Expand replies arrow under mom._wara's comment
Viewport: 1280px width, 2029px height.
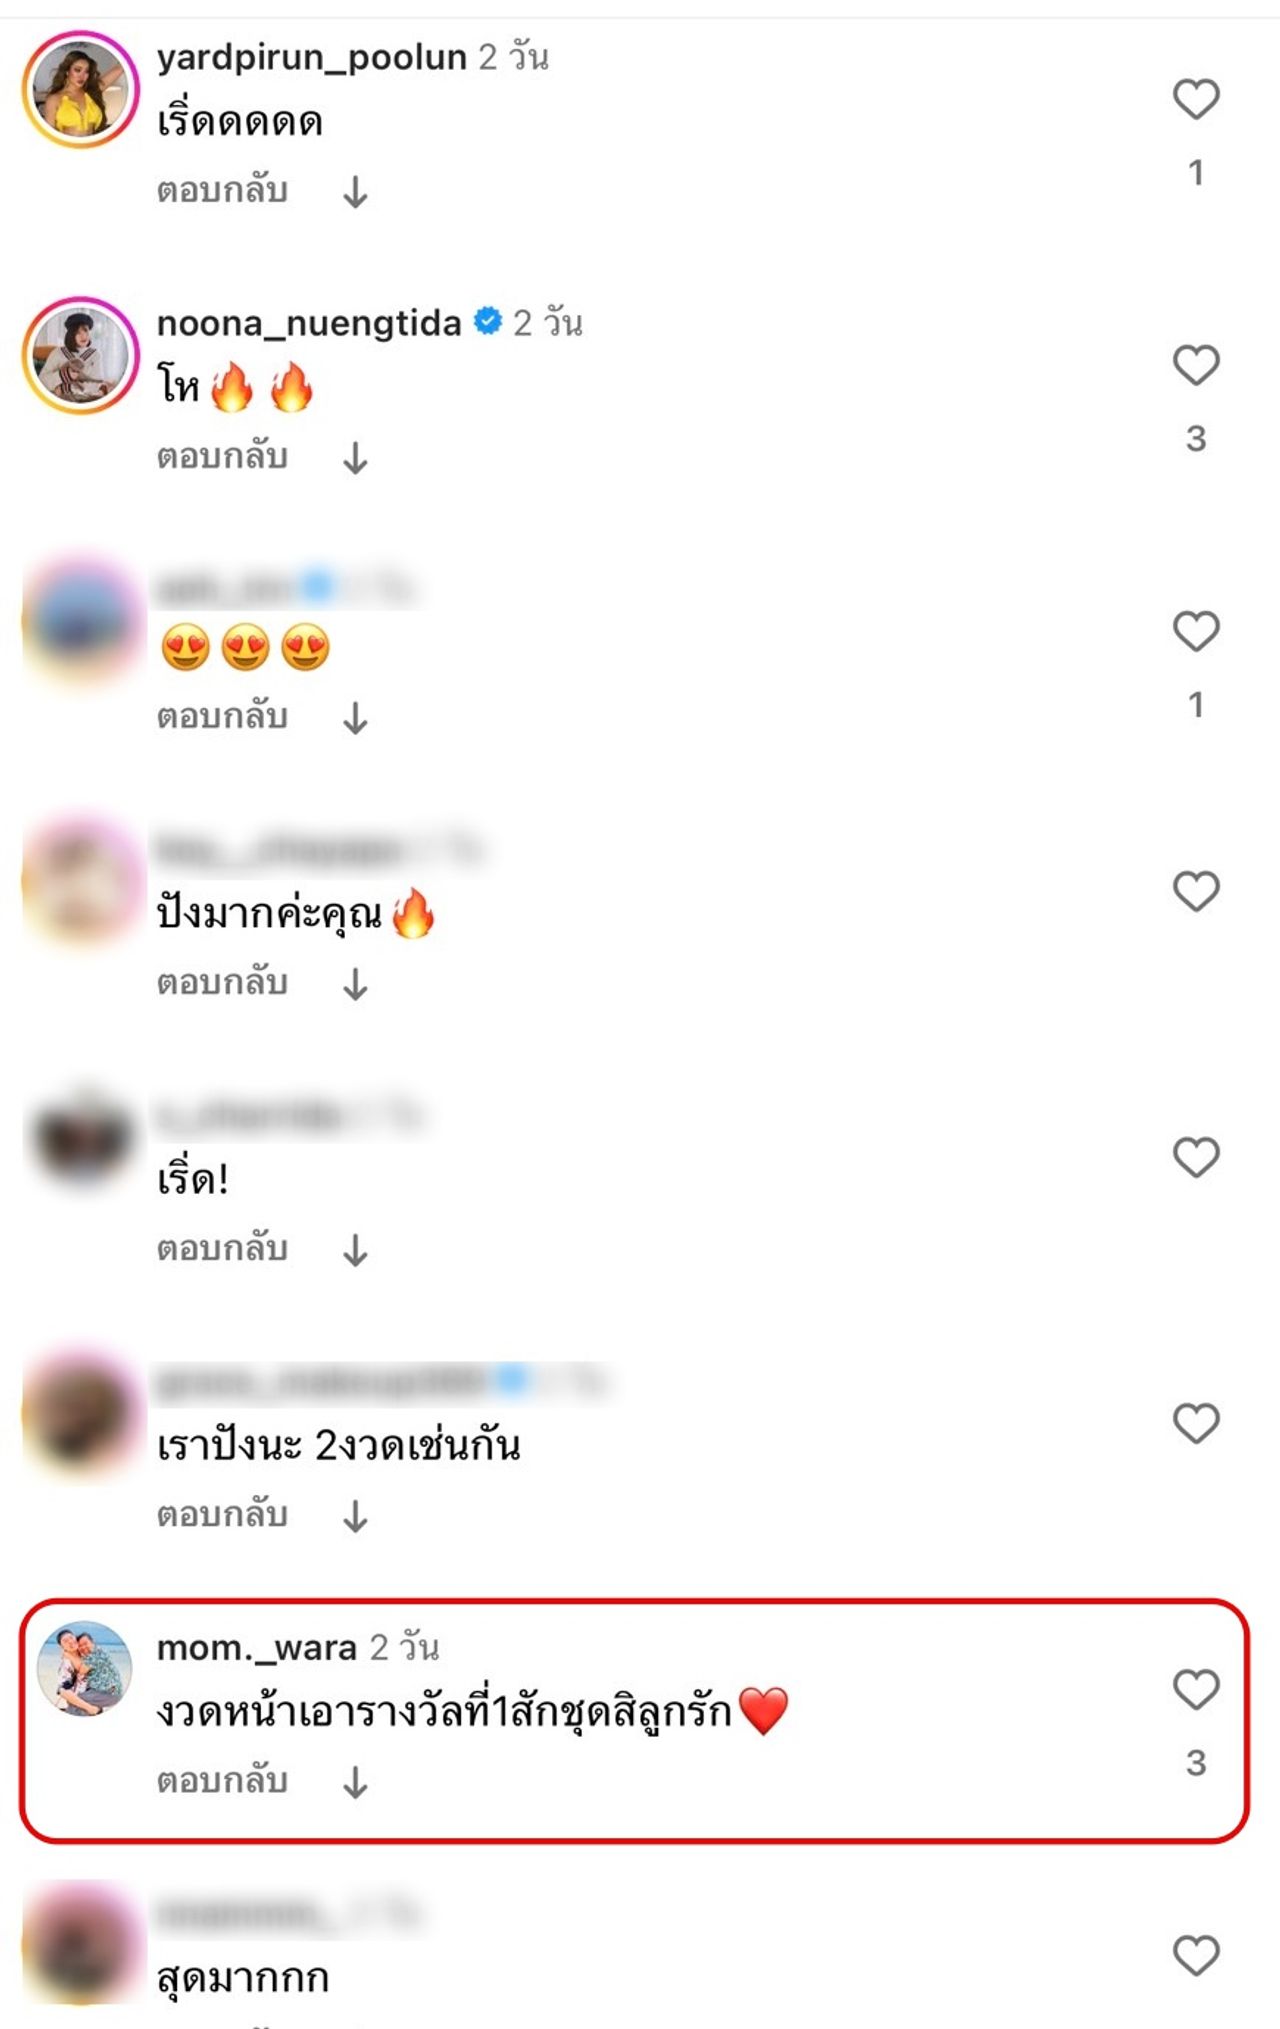pos(355,1782)
